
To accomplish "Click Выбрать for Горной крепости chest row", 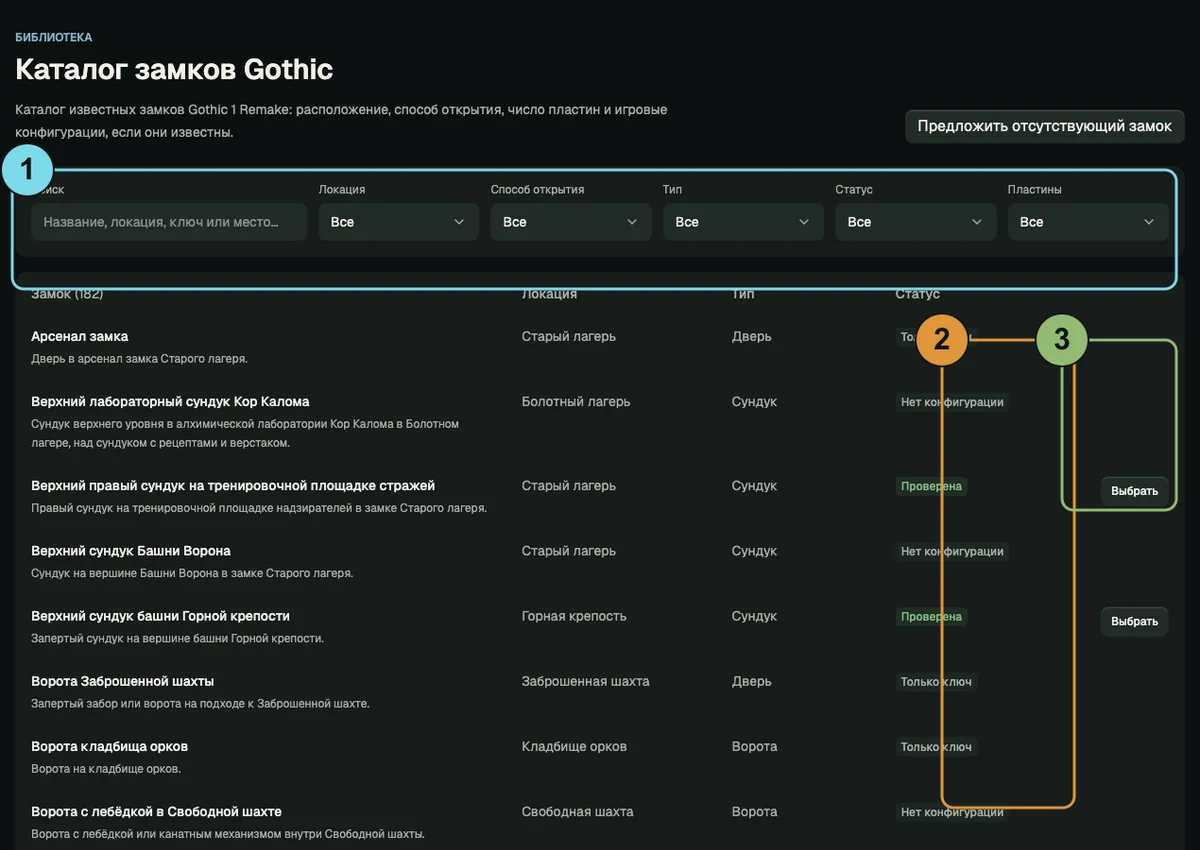I will (1135, 621).
